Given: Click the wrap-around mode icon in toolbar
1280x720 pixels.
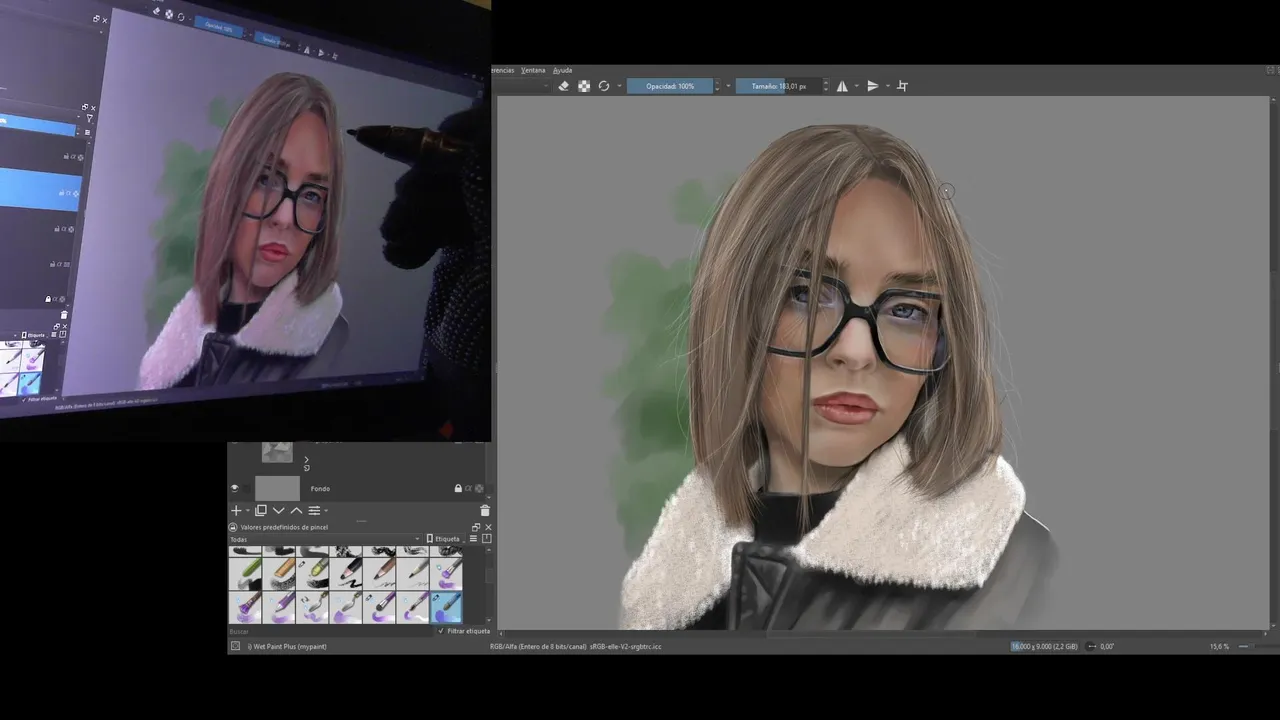Looking at the screenshot, I should tap(902, 86).
